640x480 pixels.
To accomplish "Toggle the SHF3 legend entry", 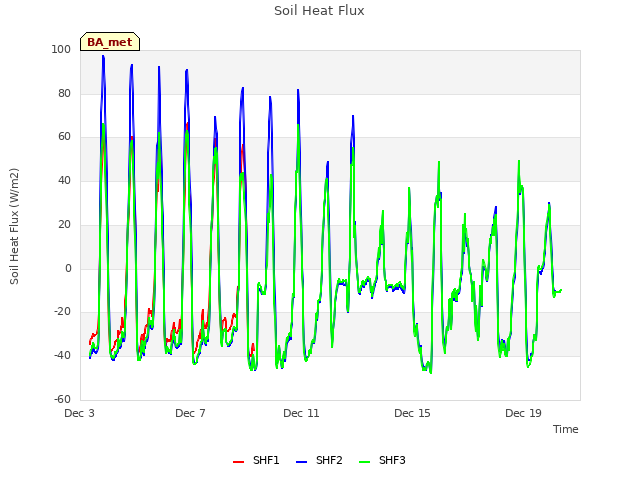I will click(382, 460).
